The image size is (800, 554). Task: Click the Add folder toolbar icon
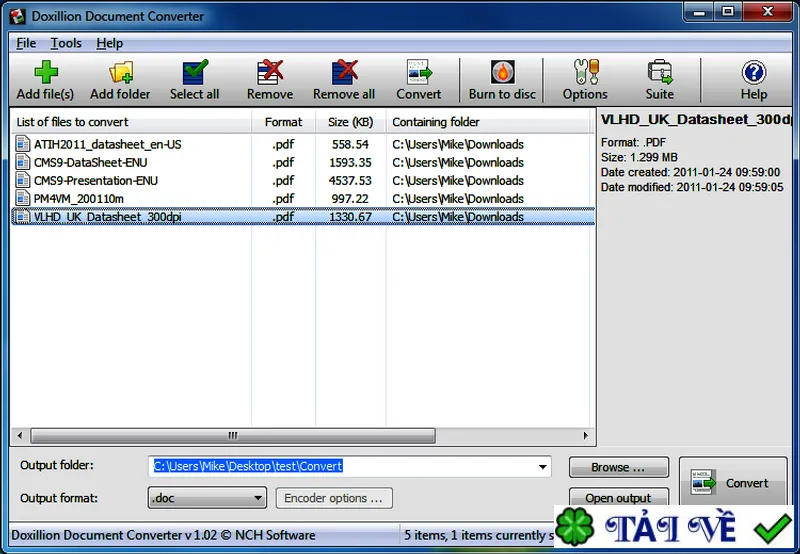[121, 72]
